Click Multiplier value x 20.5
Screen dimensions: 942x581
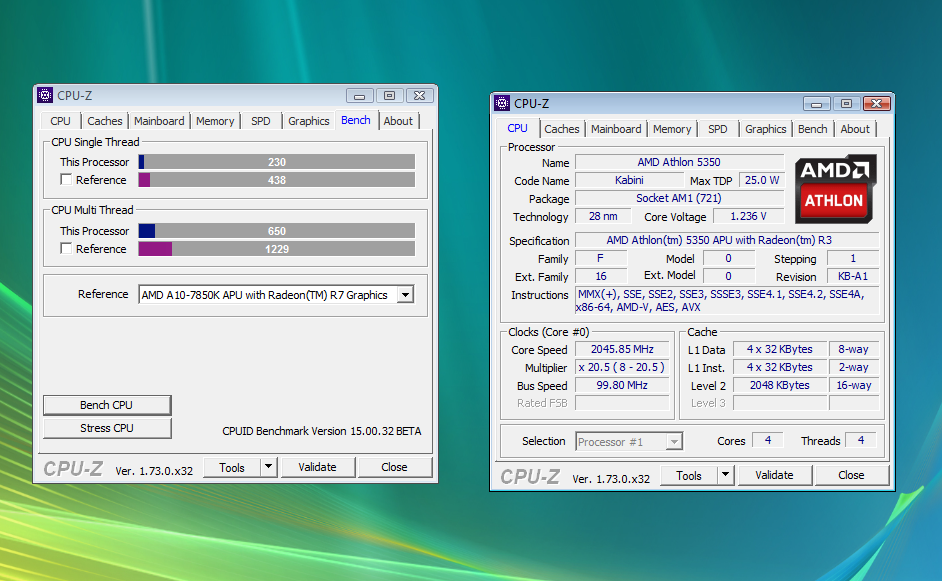point(622,367)
